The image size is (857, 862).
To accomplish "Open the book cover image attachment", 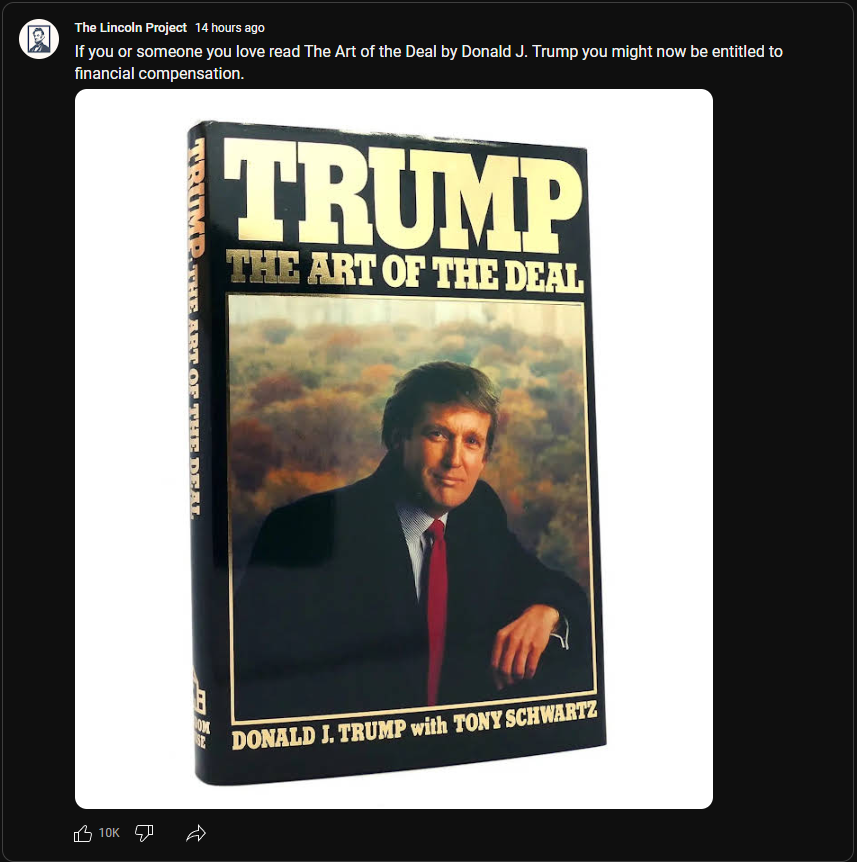I will coord(394,449).
